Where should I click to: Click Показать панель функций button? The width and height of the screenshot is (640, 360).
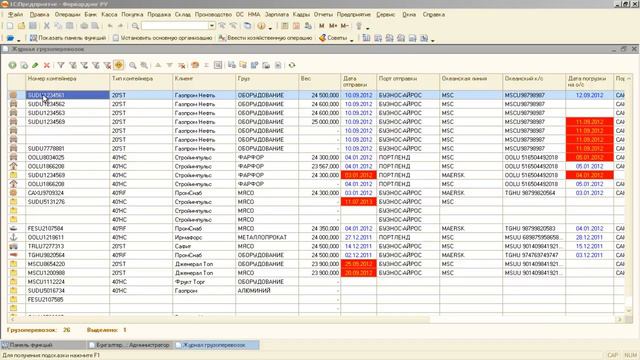click(x=68, y=38)
